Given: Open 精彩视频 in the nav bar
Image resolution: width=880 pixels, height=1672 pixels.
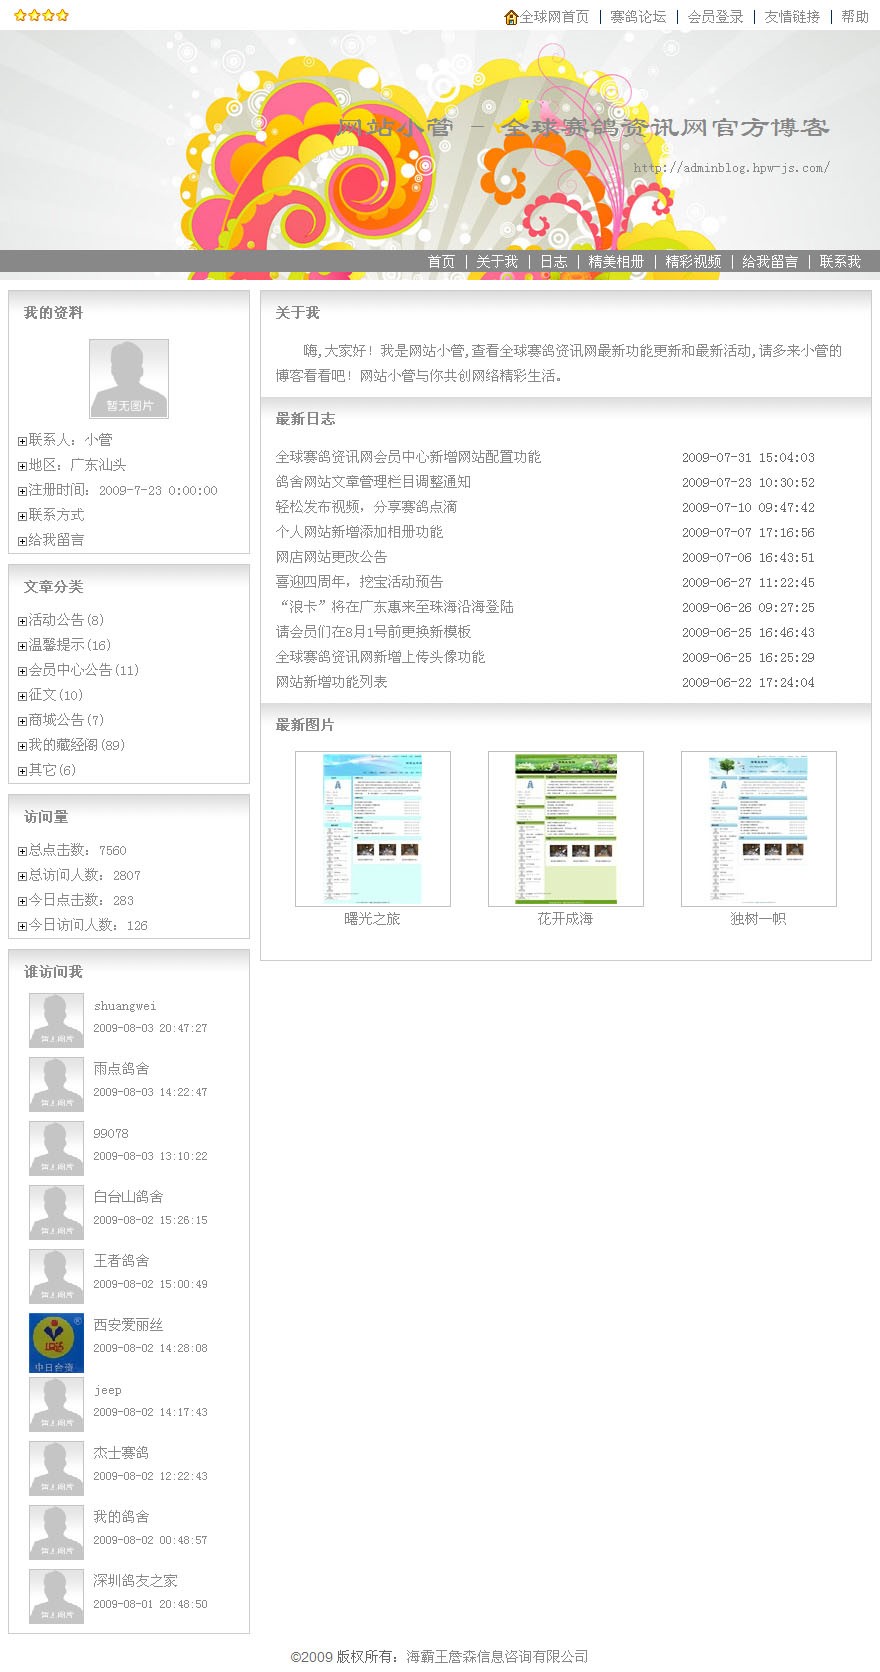Looking at the screenshot, I should pyautogui.click(x=693, y=262).
